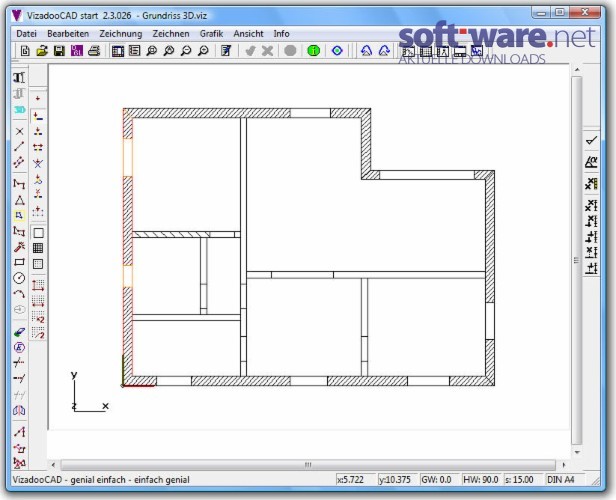This screenshot has height=500, width=616.
Task: Print the drawing using the printer icon
Action: 94,51
